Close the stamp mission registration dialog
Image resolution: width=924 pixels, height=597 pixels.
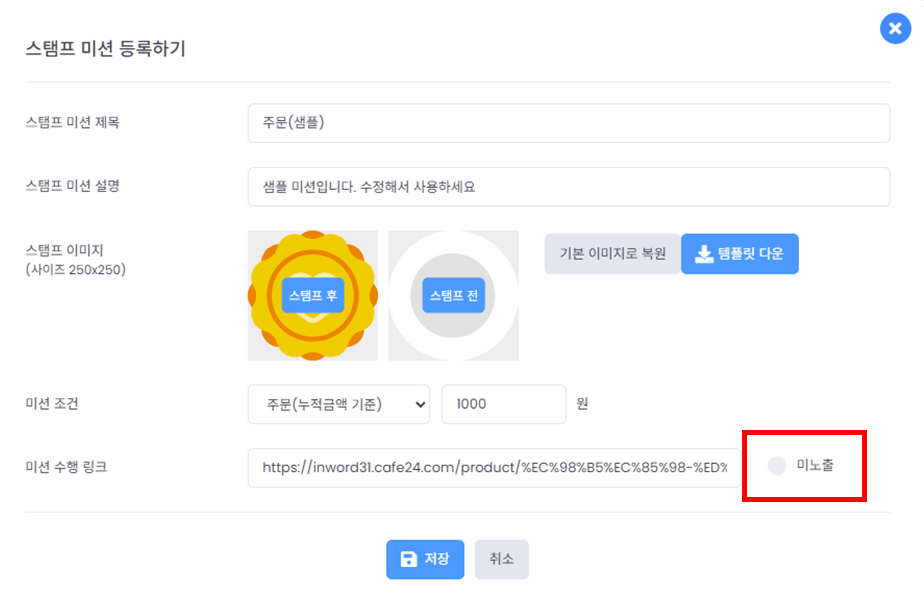point(893,29)
